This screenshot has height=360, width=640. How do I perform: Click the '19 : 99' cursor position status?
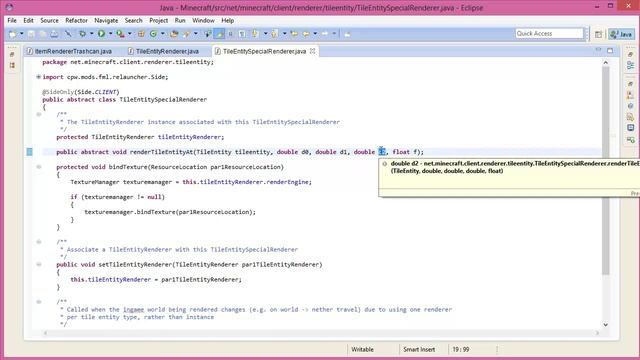click(x=460, y=349)
